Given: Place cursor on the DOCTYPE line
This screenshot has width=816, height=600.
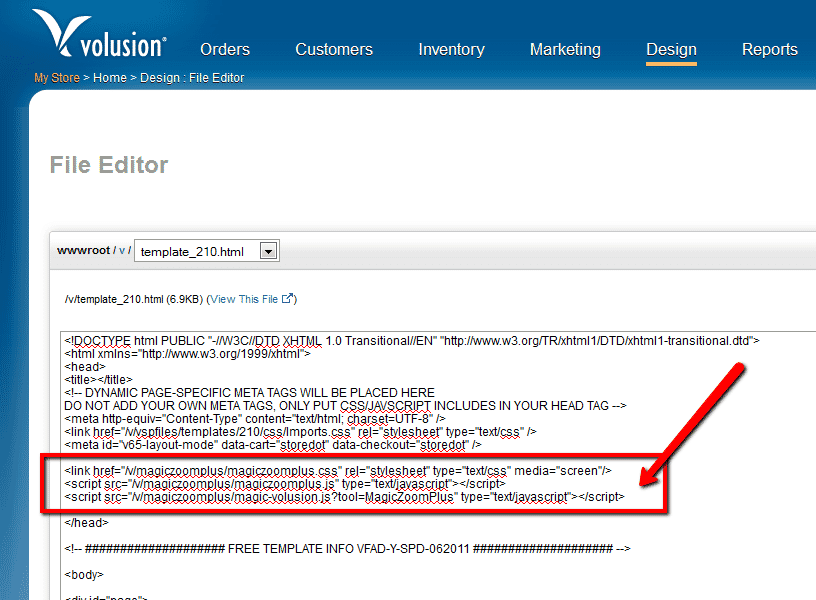Looking at the screenshot, I should pos(412,341).
